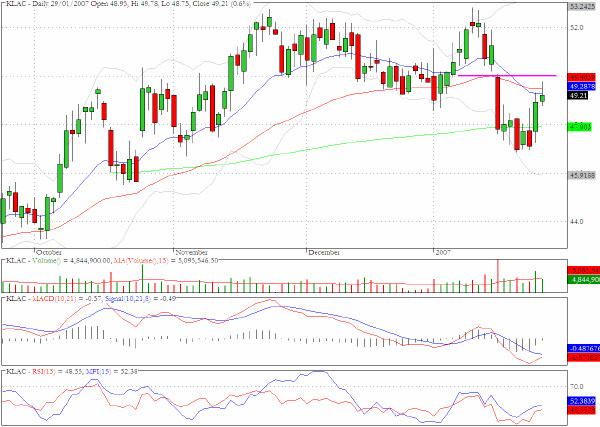The image size is (600, 427).
Task: Click the 45.9188 lower band price label
Action: pyautogui.click(x=582, y=175)
